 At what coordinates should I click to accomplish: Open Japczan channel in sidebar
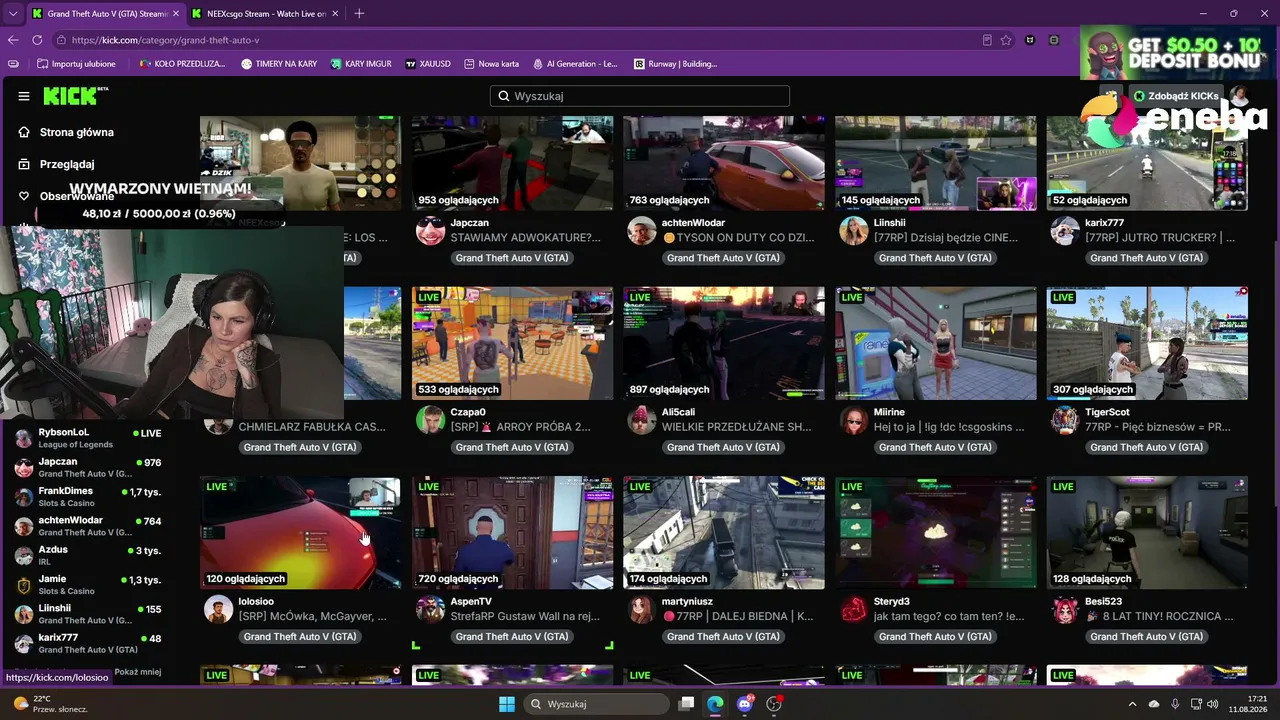(88, 467)
